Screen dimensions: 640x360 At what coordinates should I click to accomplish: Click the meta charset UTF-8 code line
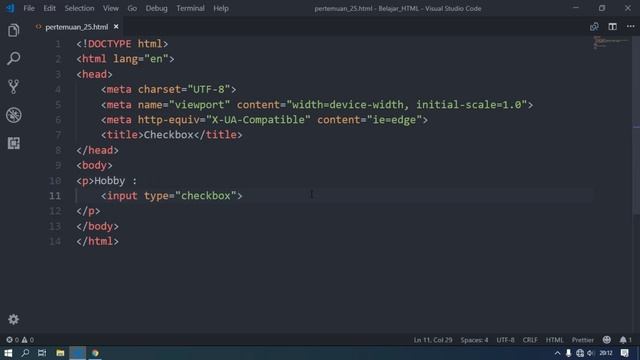click(x=169, y=89)
